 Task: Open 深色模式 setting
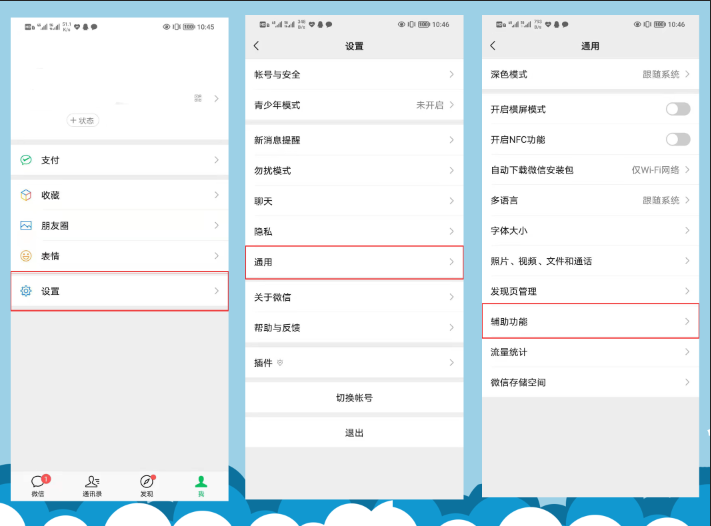(590, 74)
